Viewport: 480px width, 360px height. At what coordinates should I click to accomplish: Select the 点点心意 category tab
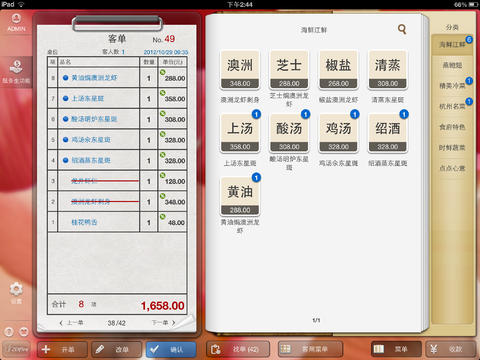[452, 168]
